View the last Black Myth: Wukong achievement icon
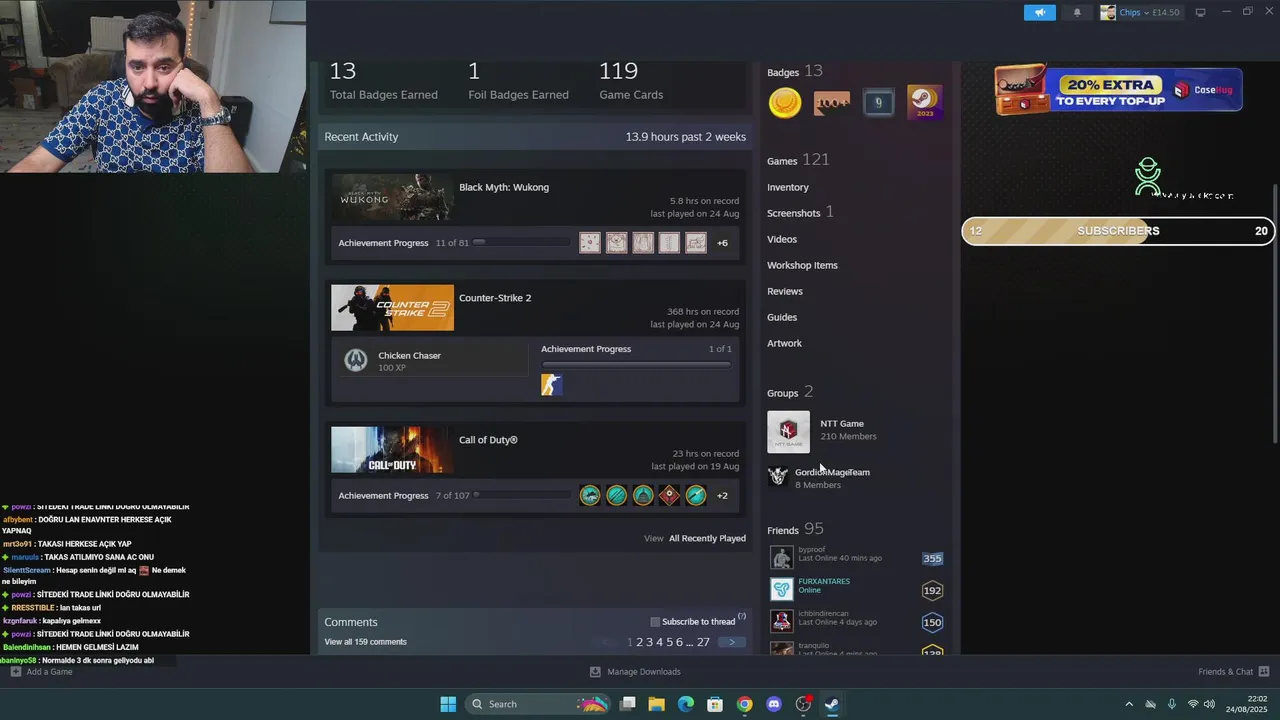Image resolution: width=1280 pixels, height=720 pixels. pyautogui.click(x=696, y=243)
